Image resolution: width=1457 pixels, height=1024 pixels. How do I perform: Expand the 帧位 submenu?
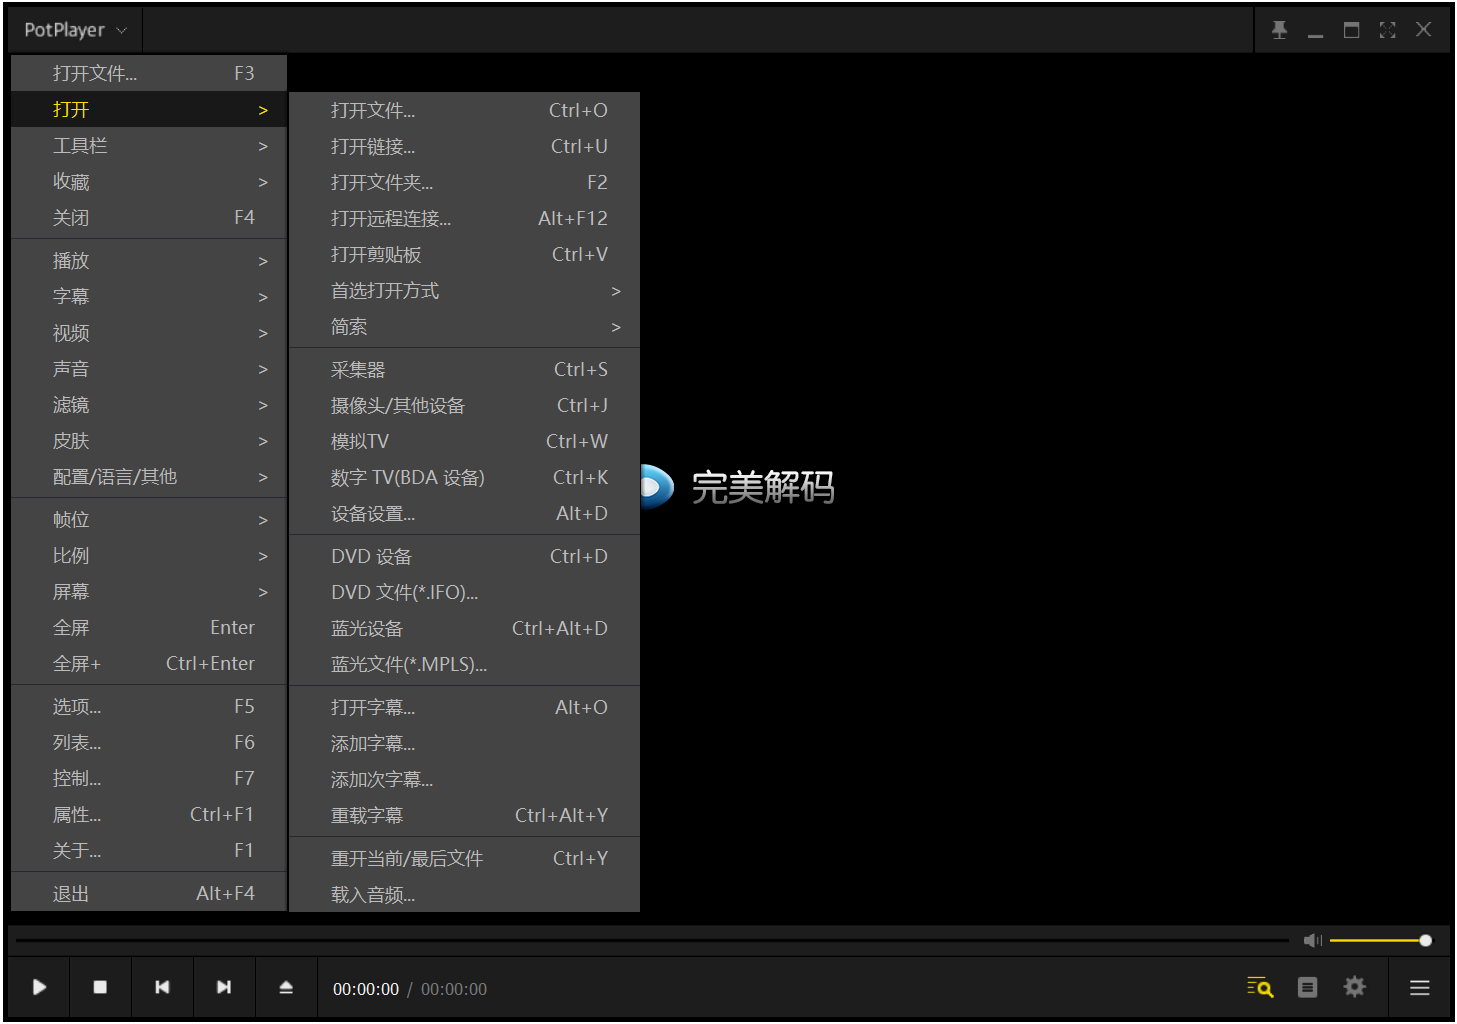pyautogui.click(x=149, y=520)
